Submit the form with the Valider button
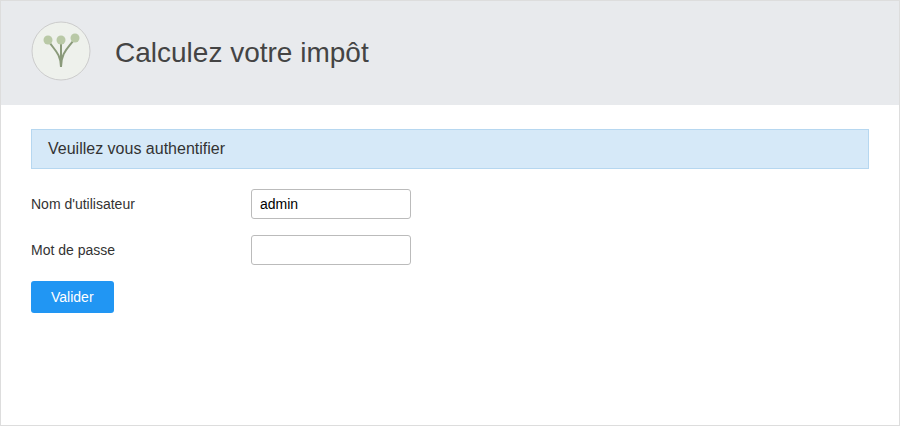Image resolution: width=900 pixels, height=426 pixels. coord(72,297)
